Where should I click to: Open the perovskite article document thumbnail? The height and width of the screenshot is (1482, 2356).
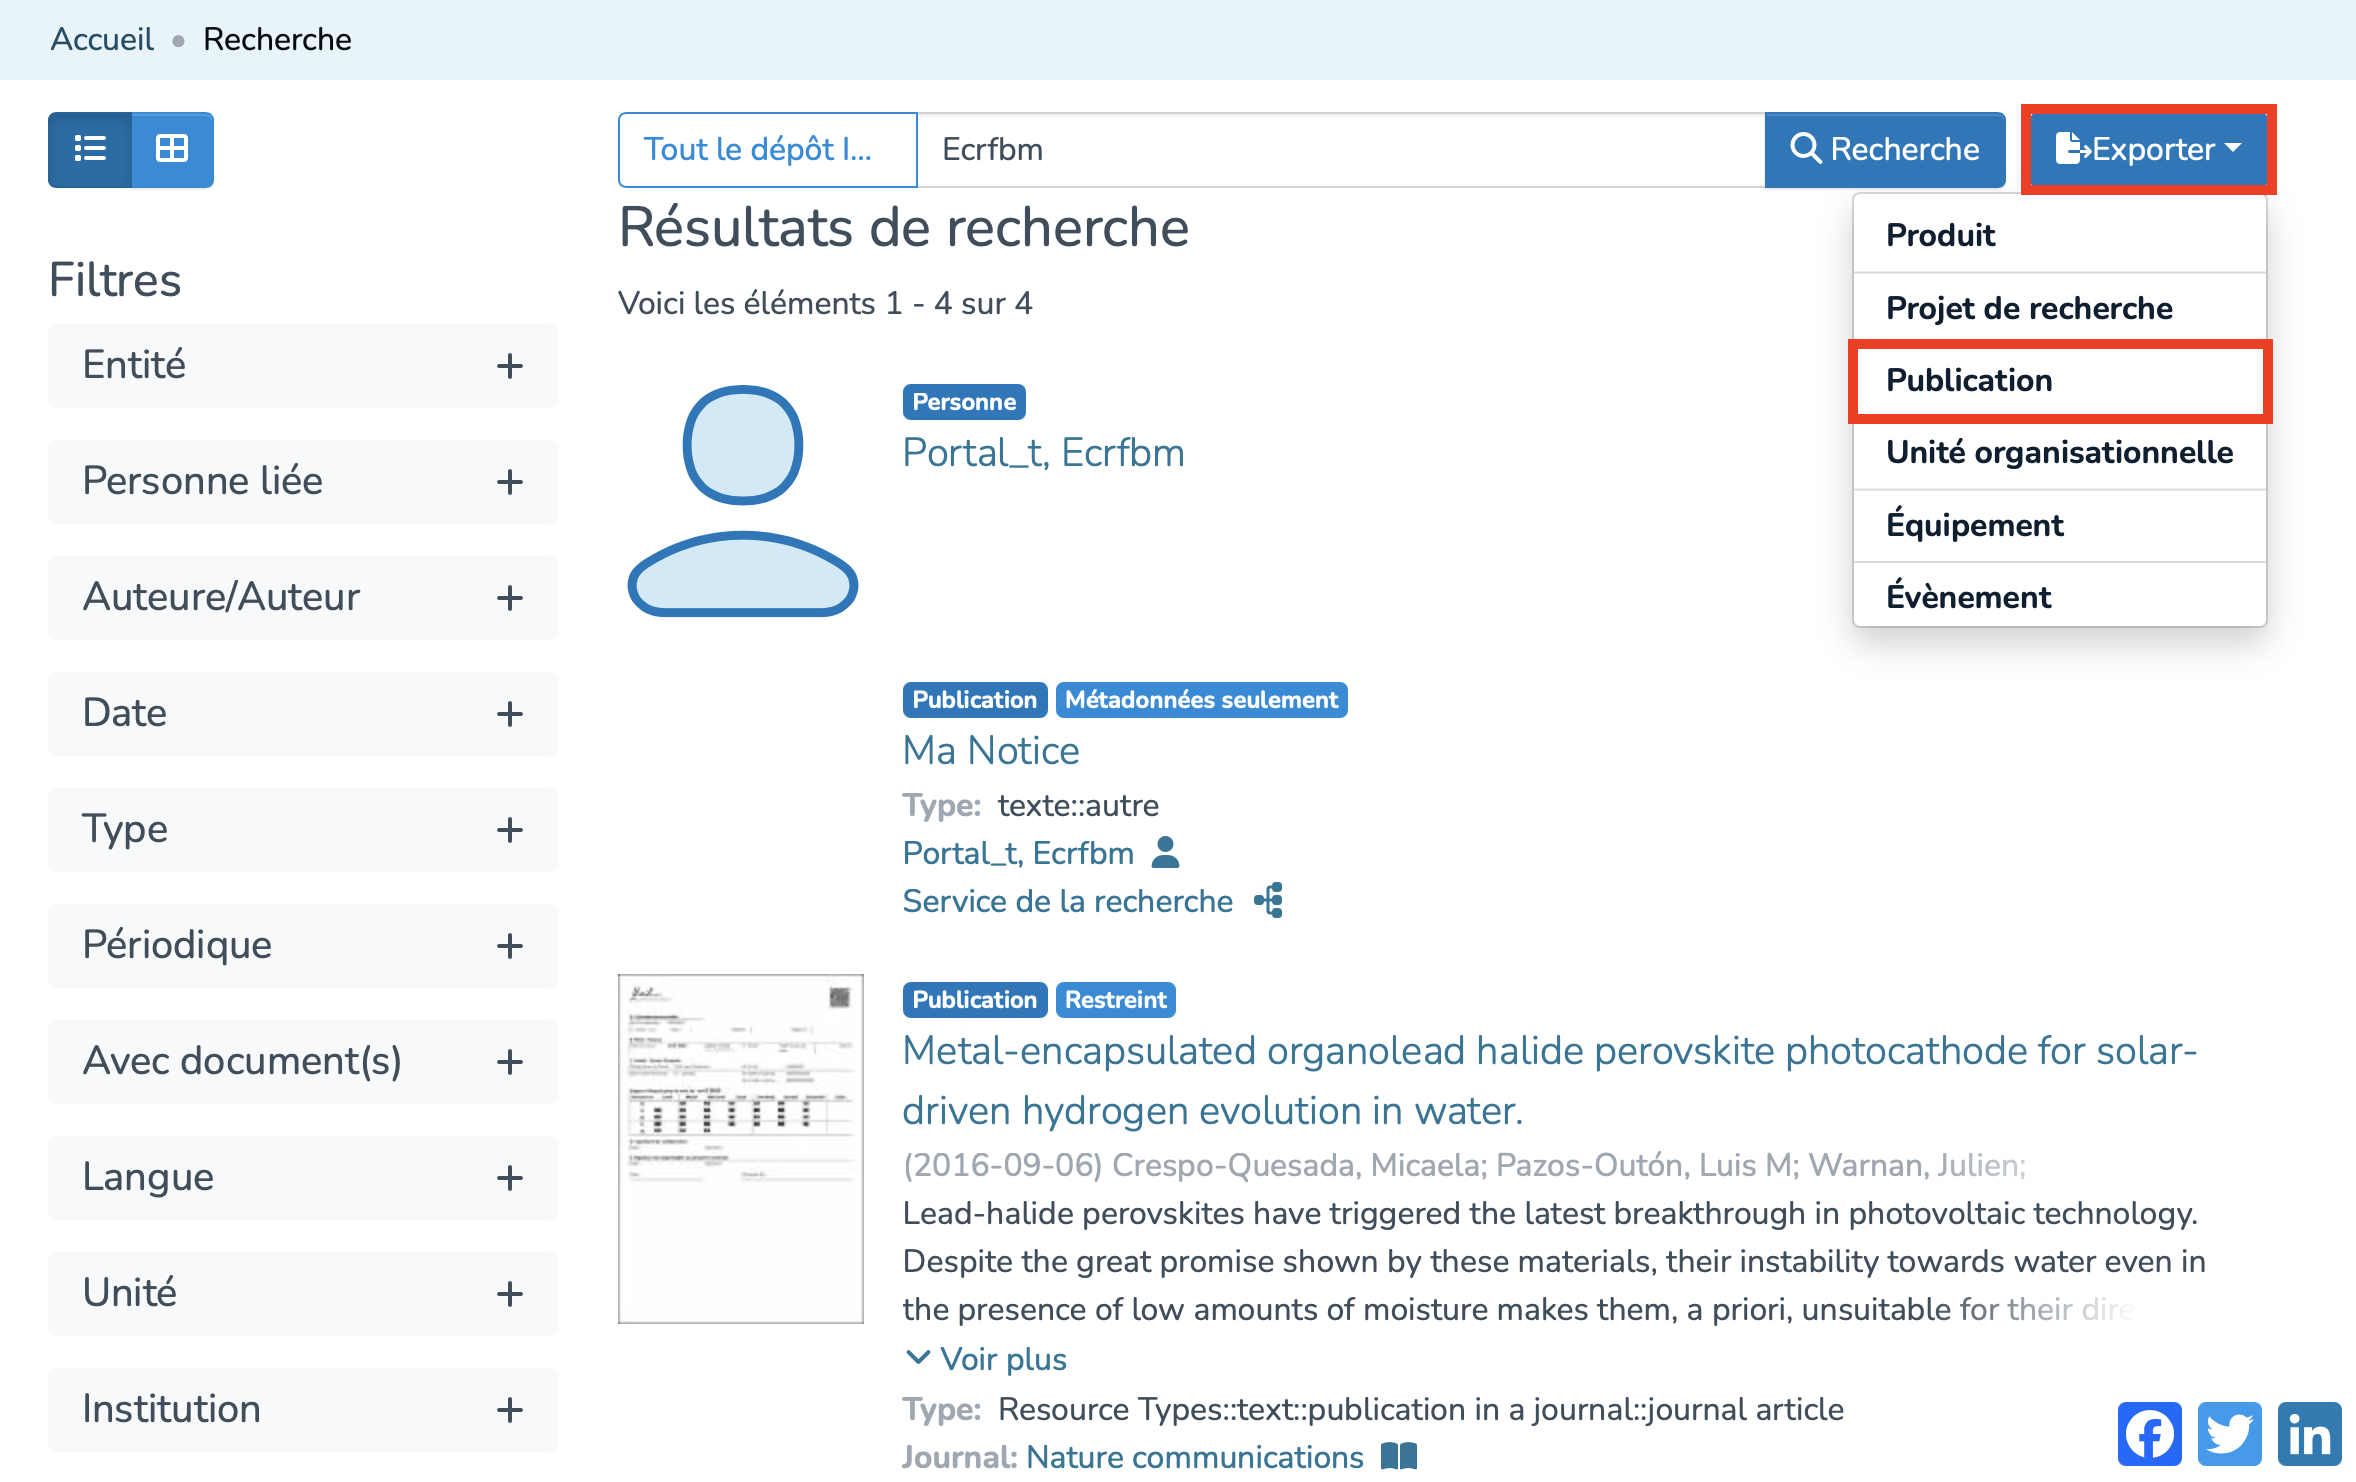pos(740,1148)
